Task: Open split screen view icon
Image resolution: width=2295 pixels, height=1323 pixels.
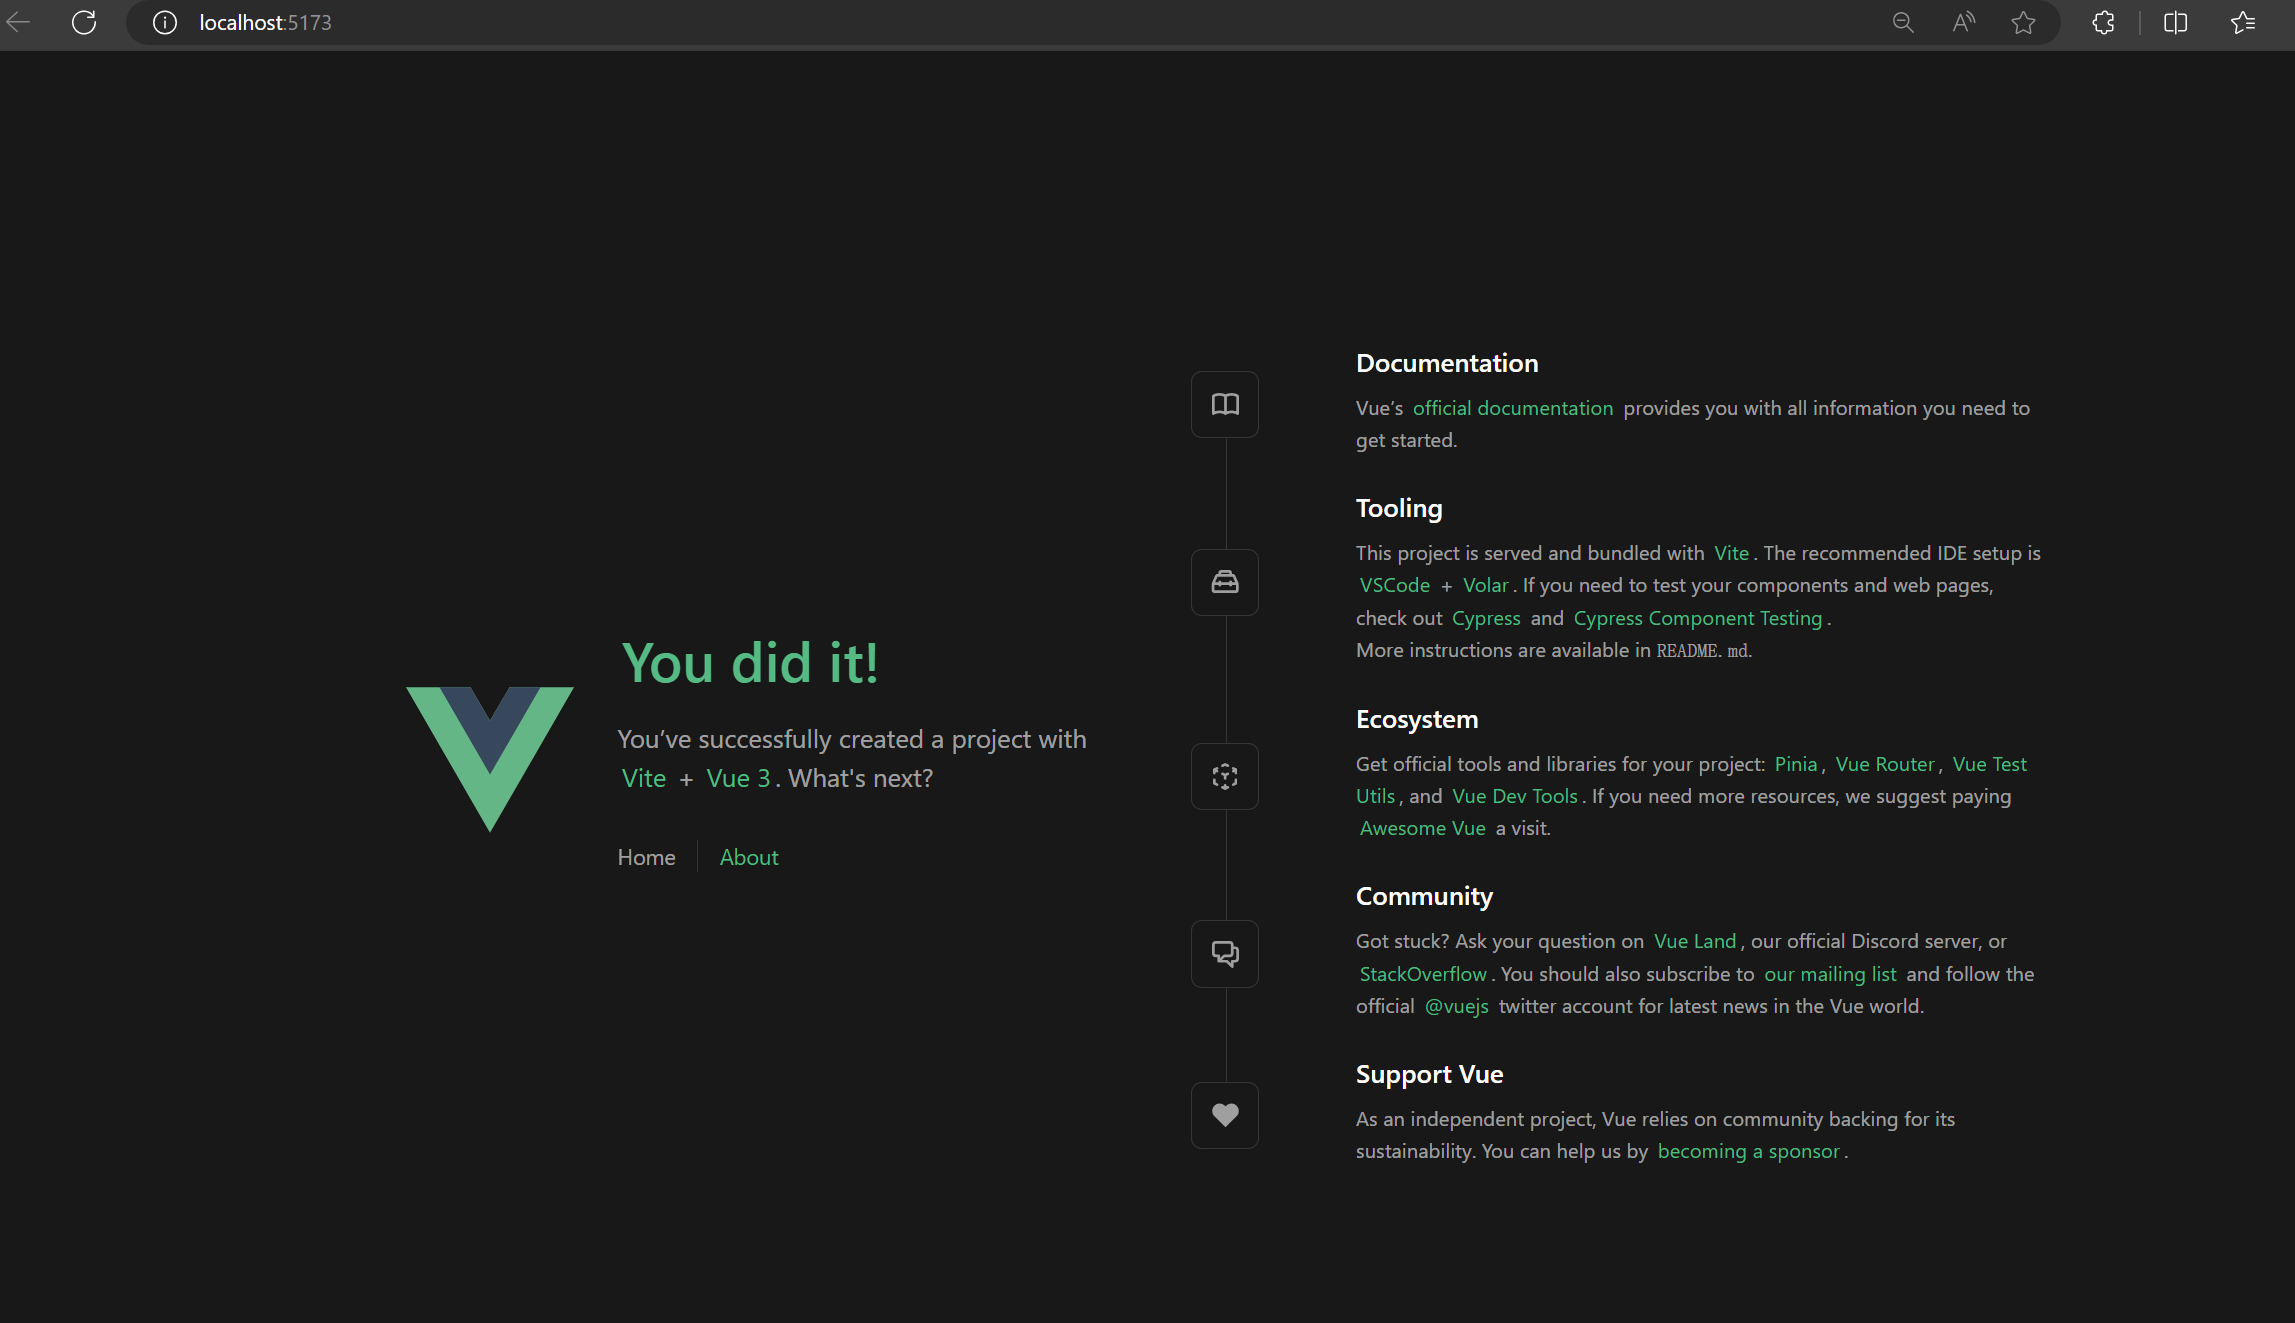Action: click(x=2175, y=22)
